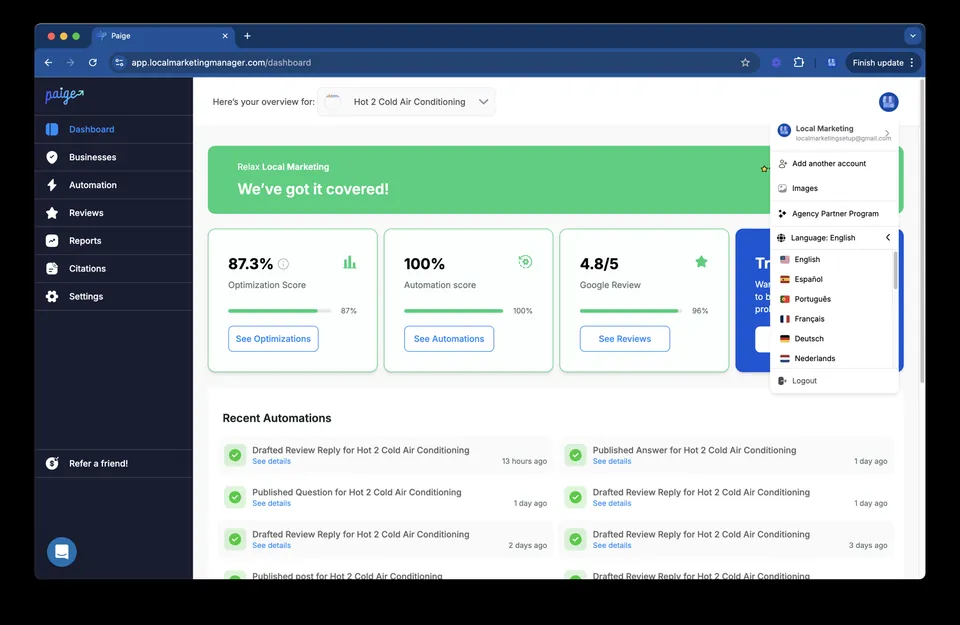Go to Automation in sidebar
Image resolution: width=960 pixels, height=625 pixels.
(114, 185)
